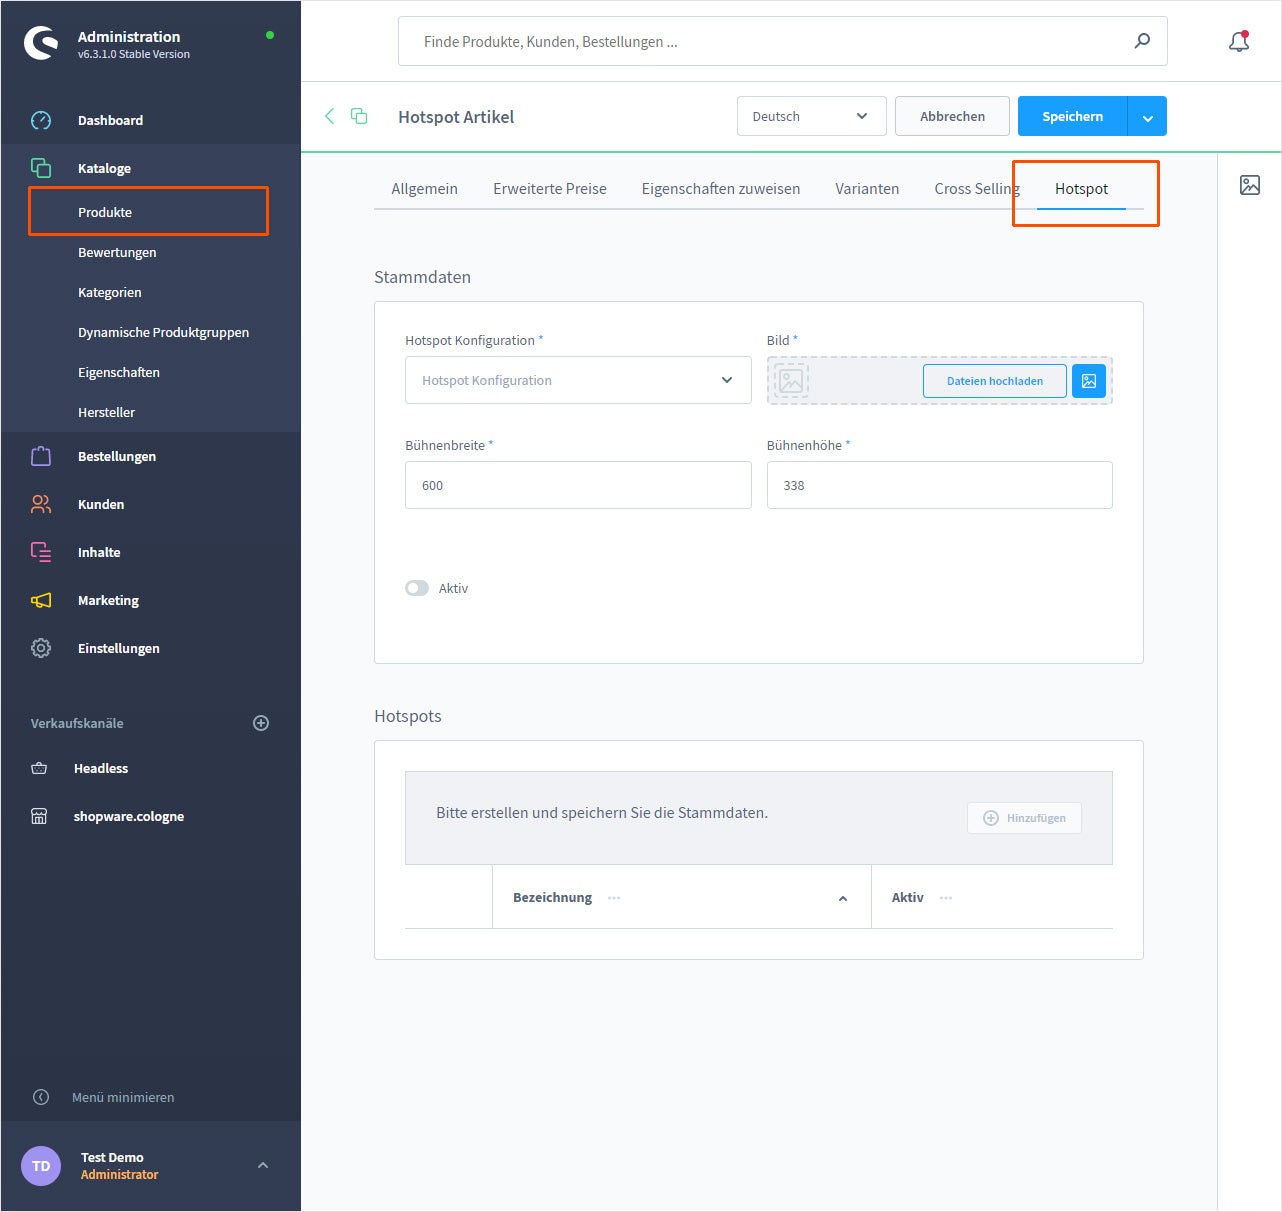This screenshot has width=1282, height=1212.
Task: Click the shopware.cologne storefront icon
Action: pos(39,816)
